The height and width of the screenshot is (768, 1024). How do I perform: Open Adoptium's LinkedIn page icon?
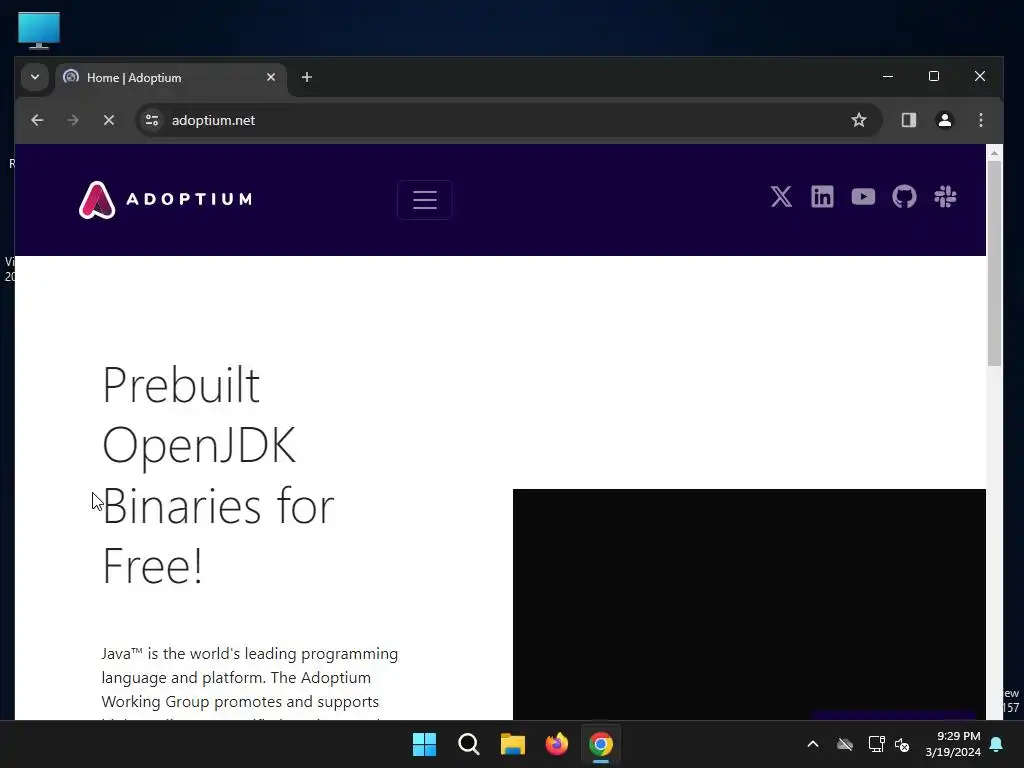[822, 197]
